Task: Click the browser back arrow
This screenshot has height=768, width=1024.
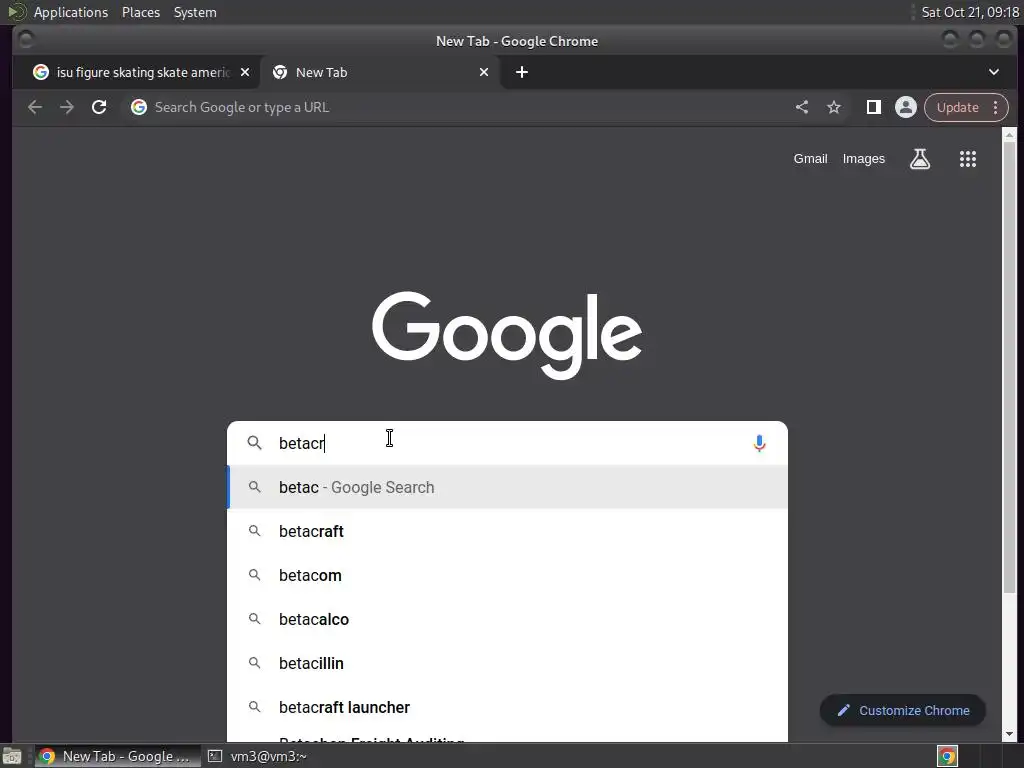Action: pos(35,107)
